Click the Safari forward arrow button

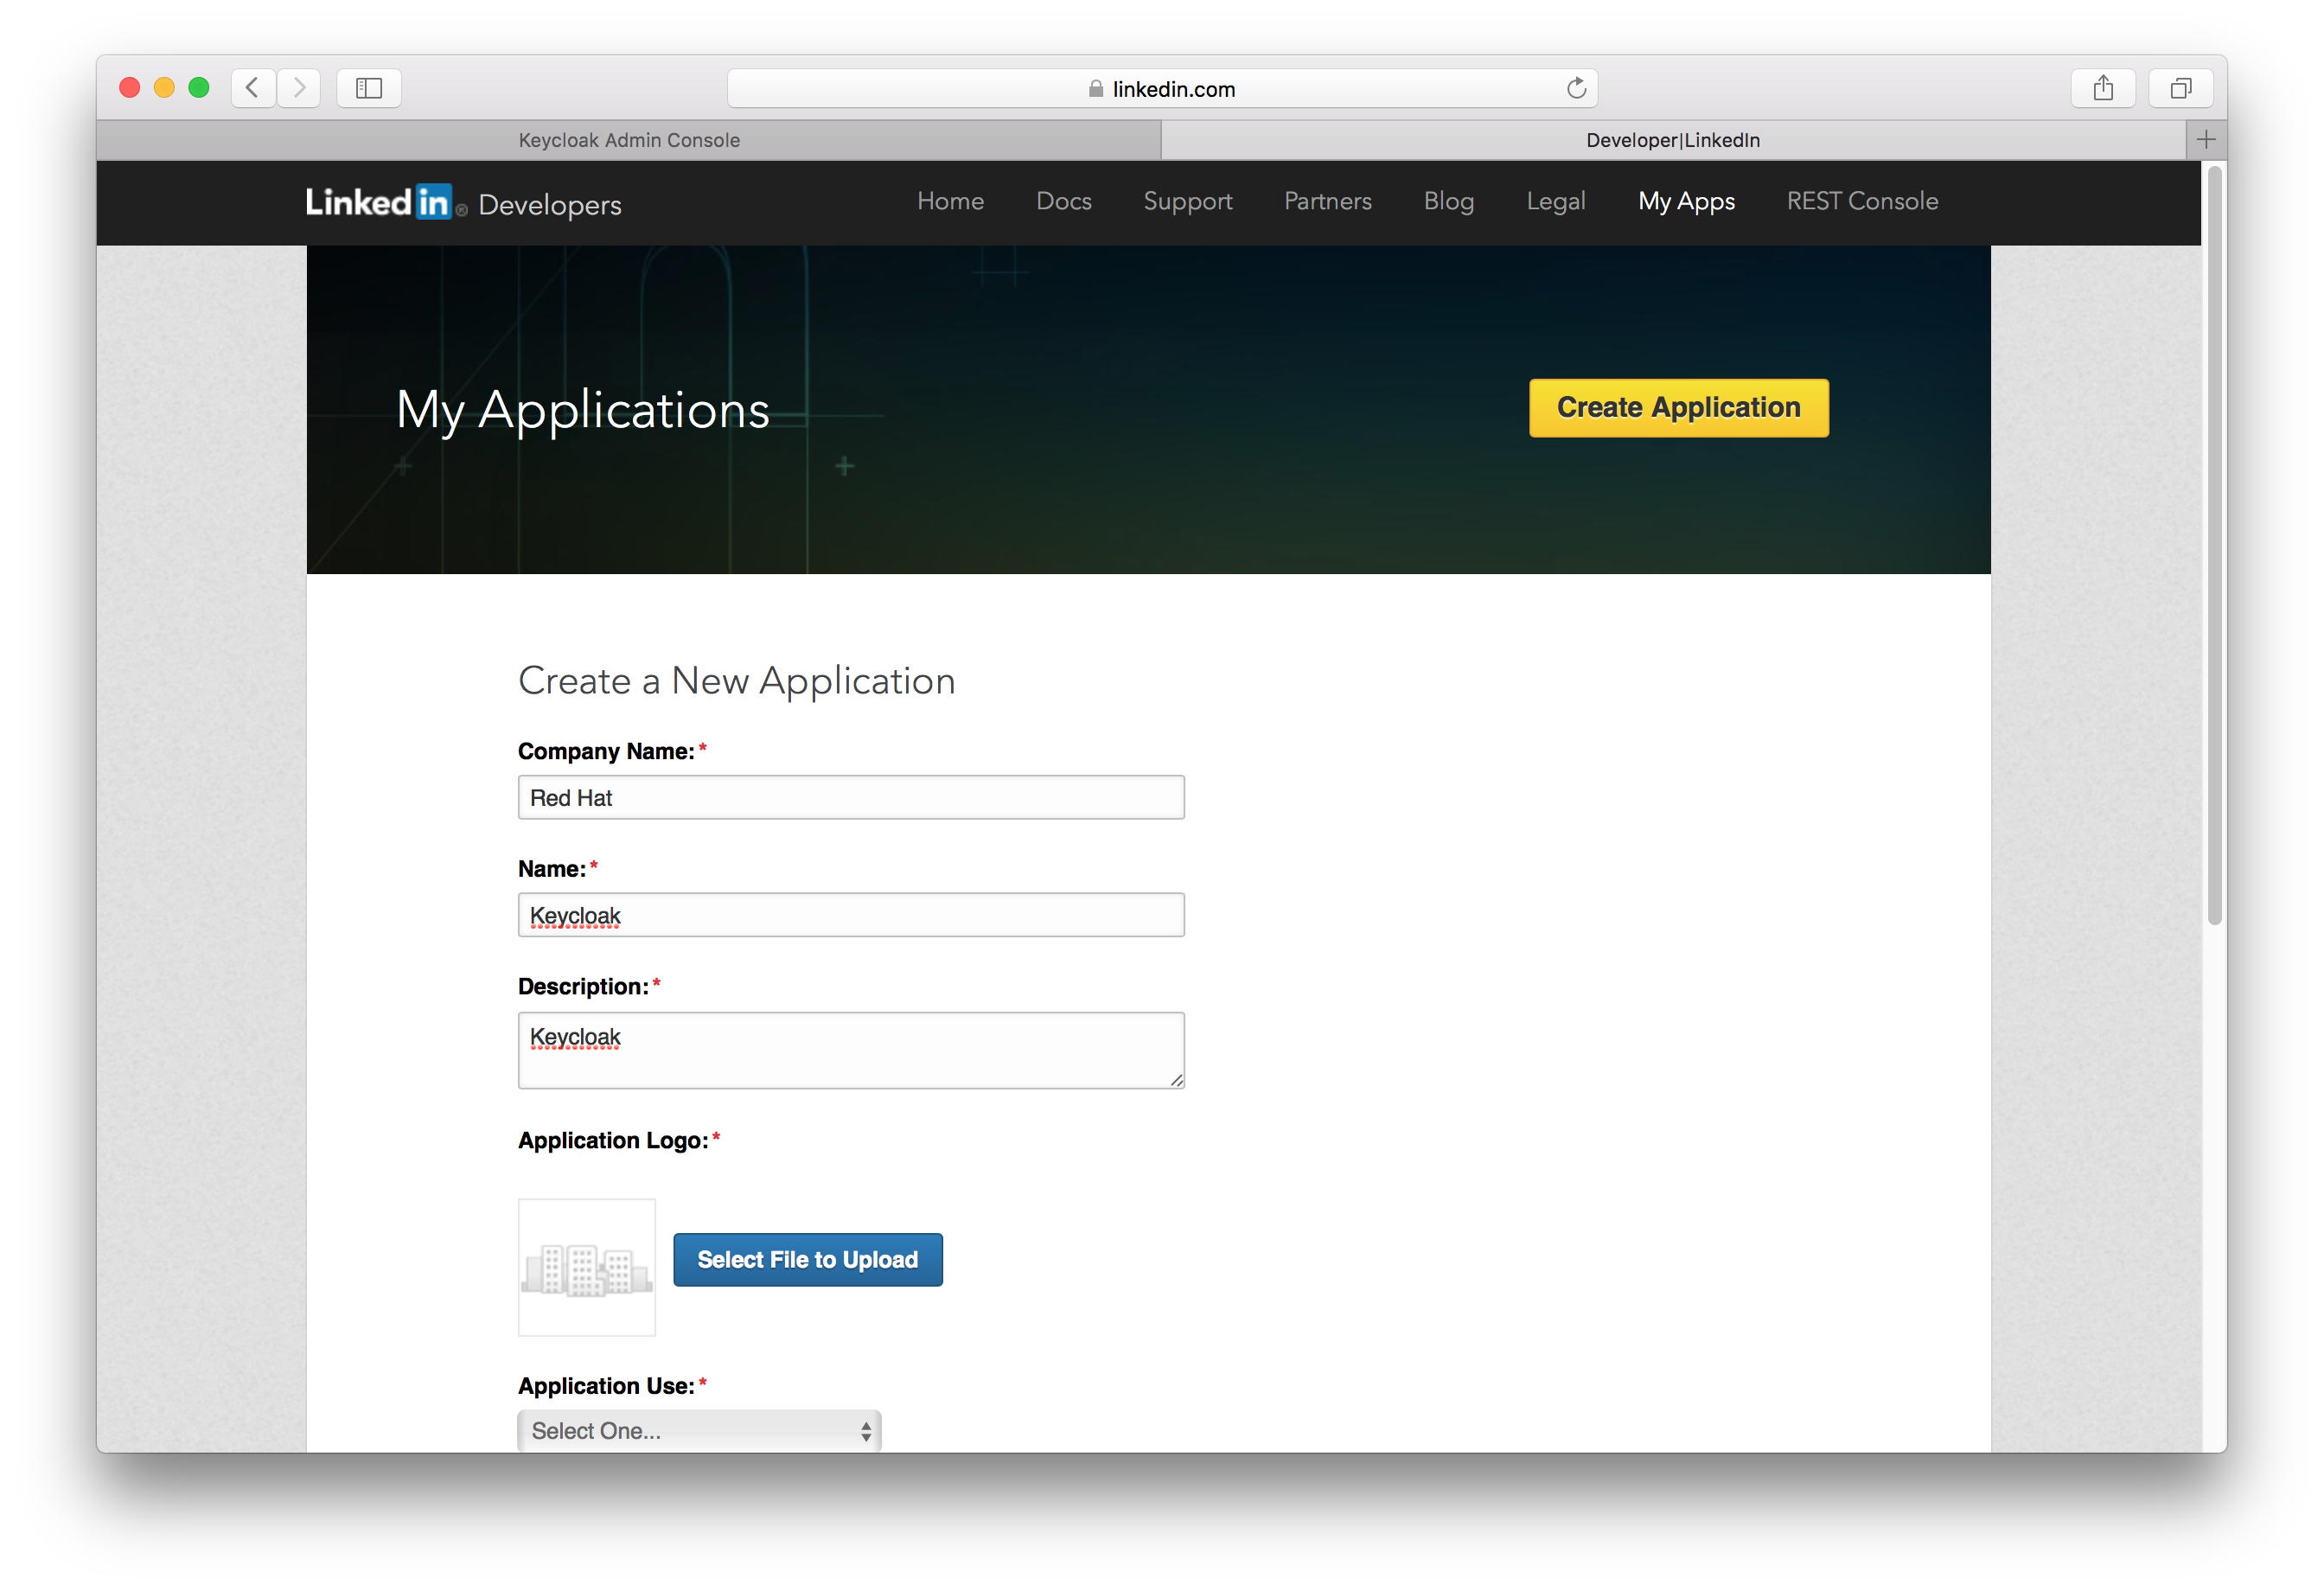click(x=299, y=88)
